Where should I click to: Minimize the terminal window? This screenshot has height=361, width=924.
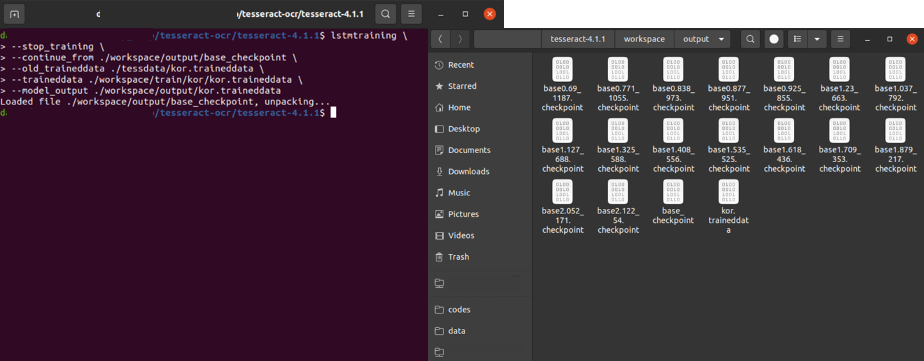coord(440,14)
